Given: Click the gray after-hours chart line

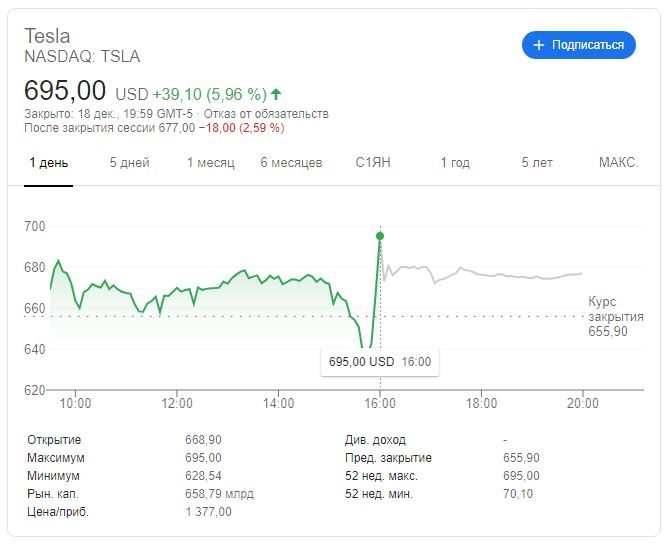Looking at the screenshot, I should coord(500,275).
